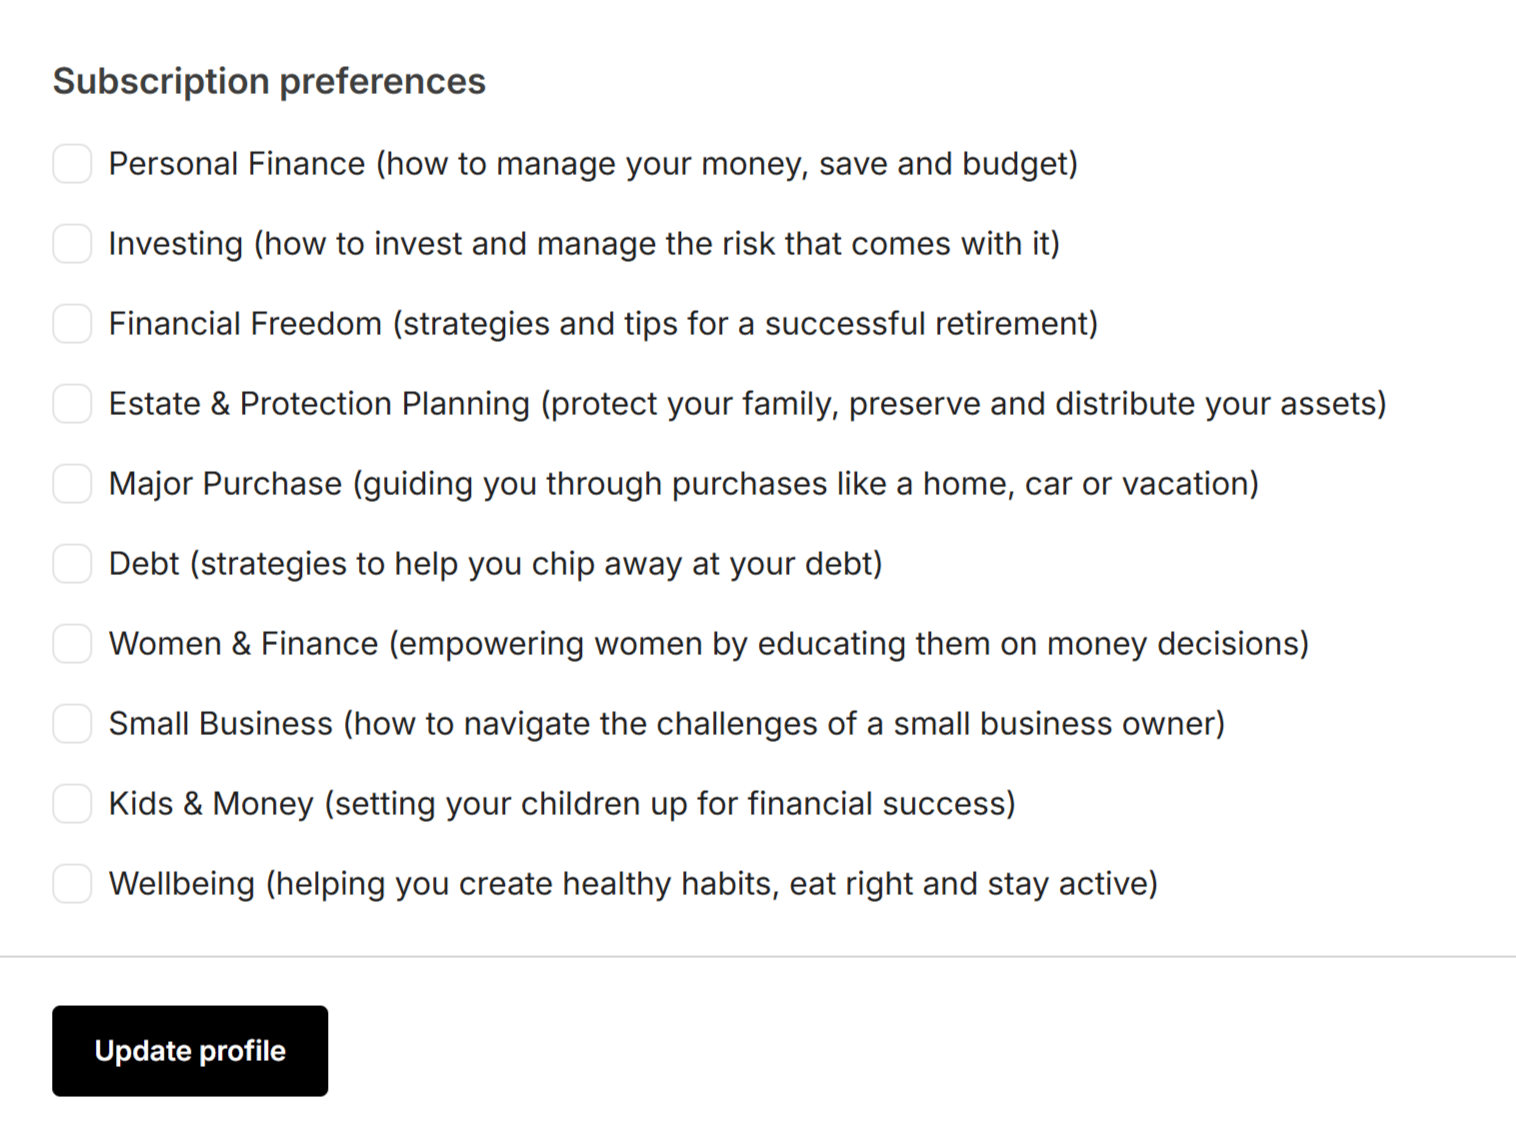Viewport: 1516px width, 1137px height.
Task: Toggle the Major Purchase checkbox
Action: [72, 484]
